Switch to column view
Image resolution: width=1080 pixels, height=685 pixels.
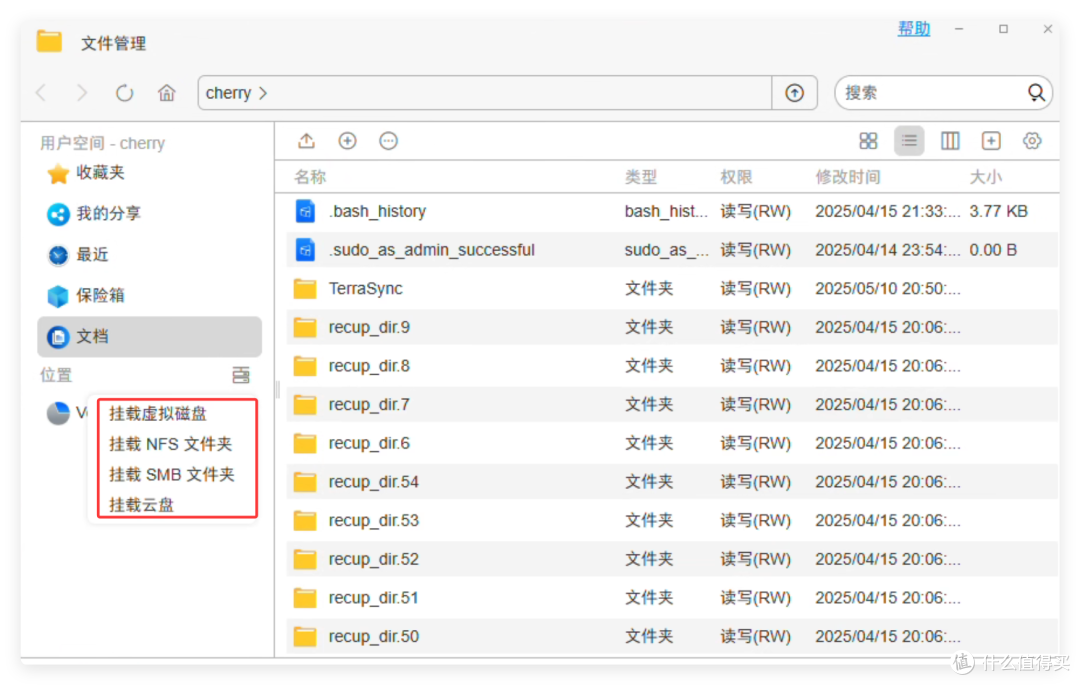950,141
